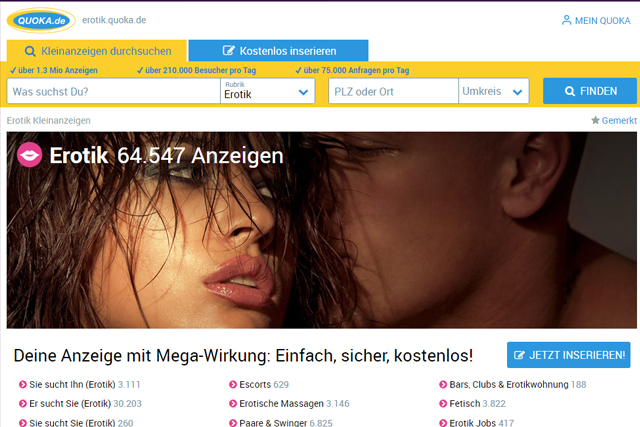Switch to the Kleinanzeigen durchsuchen tab
640x427 pixels.
pyautogui.click(x=97, y=51)
